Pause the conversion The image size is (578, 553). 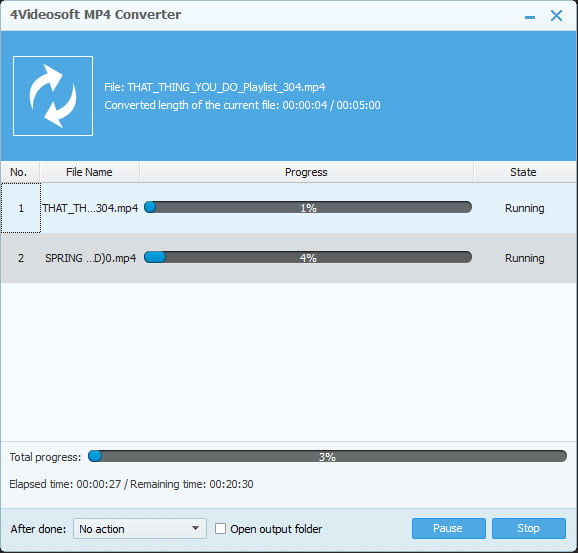coord(449,528)
